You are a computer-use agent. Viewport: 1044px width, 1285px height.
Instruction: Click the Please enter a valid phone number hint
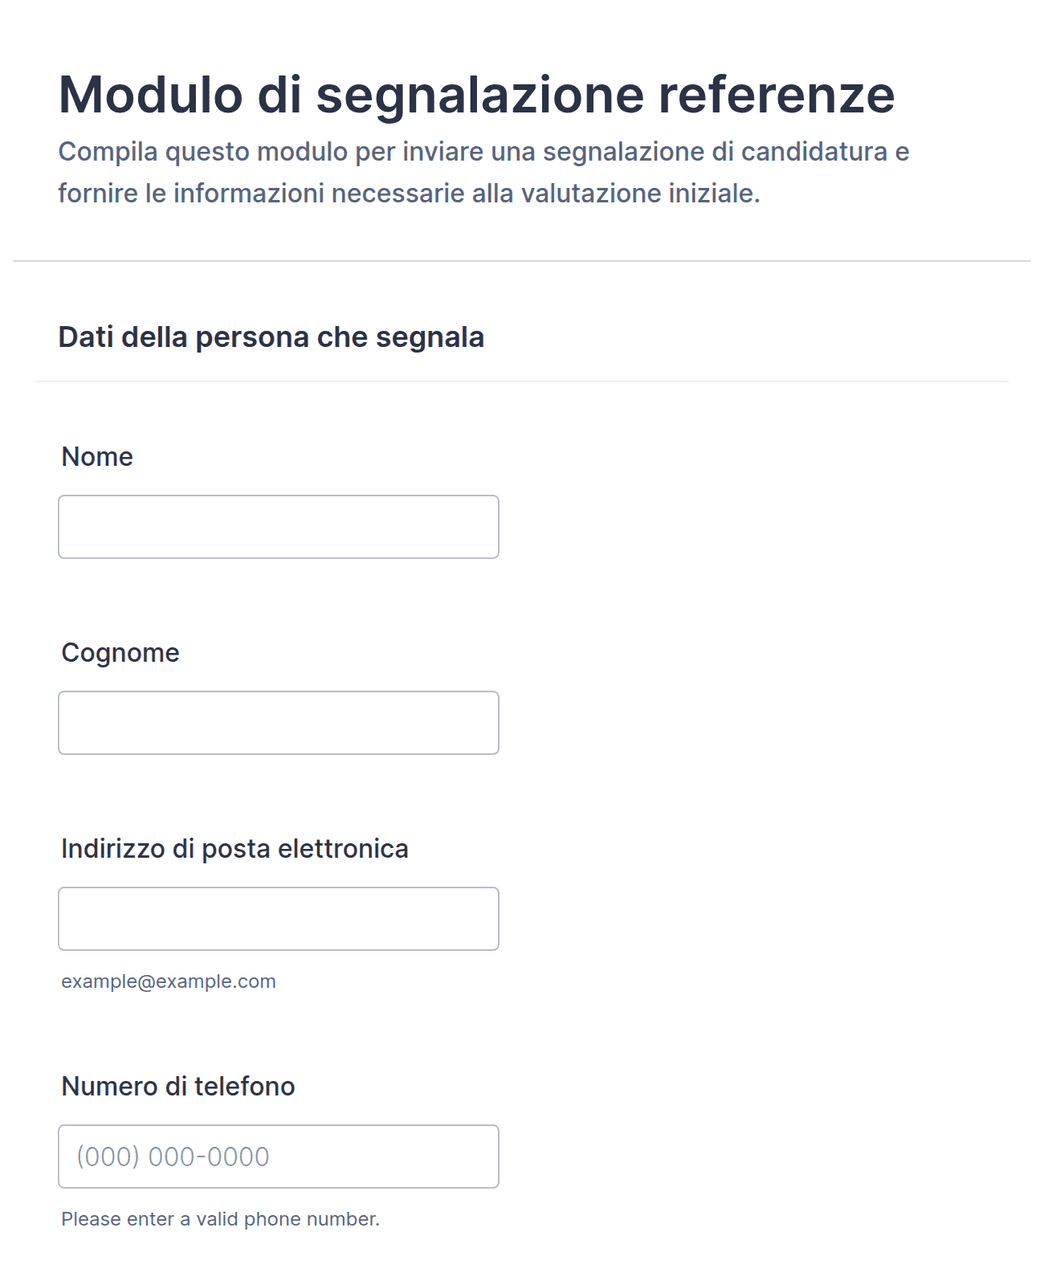click(220, 1219)
